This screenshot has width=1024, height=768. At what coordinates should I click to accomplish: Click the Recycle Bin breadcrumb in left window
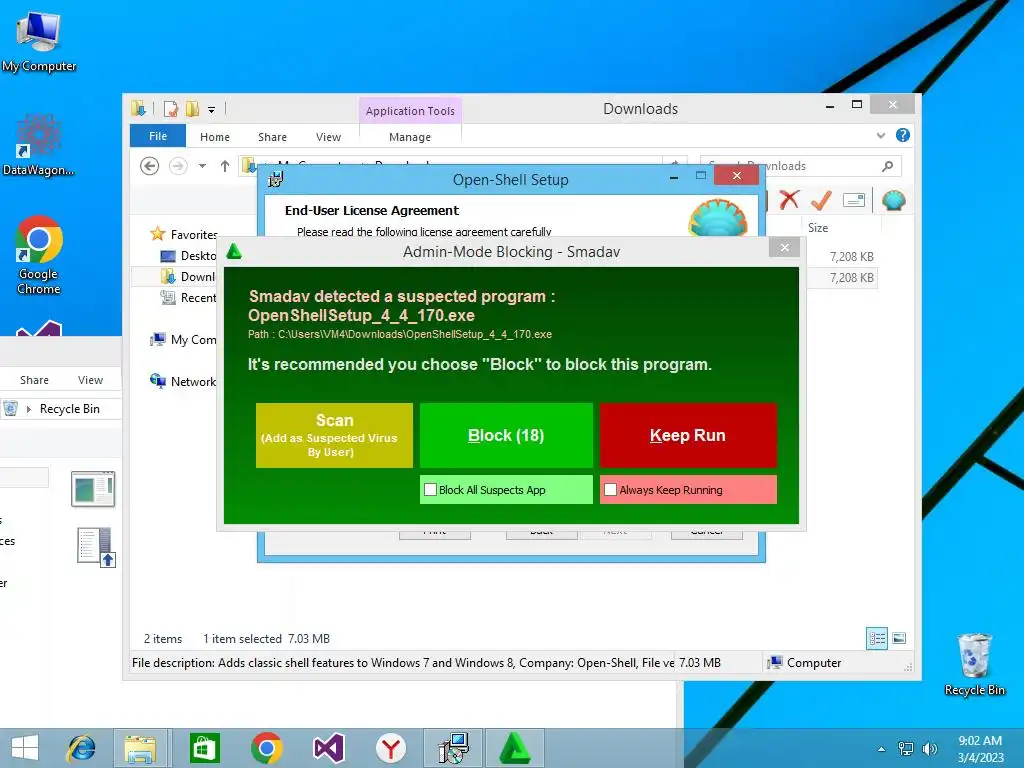[x=69, y=409]
